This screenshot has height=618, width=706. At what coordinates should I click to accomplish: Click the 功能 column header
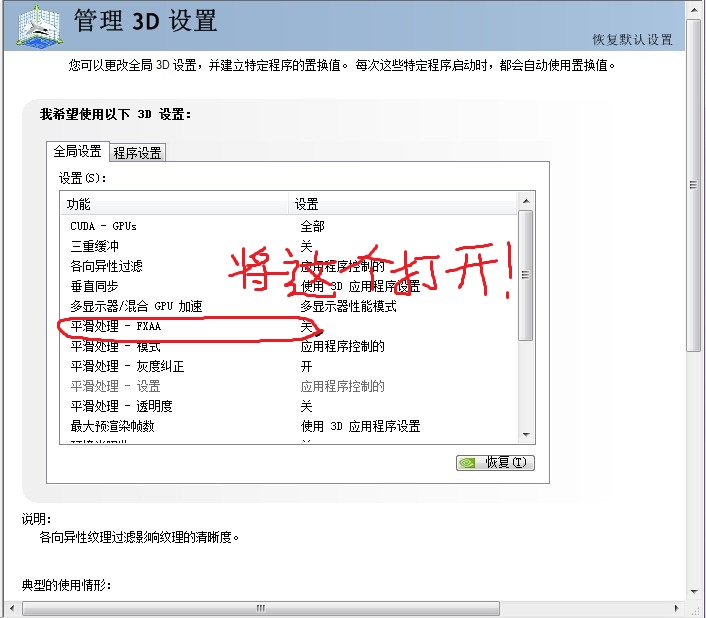click(x=79, y=204)
